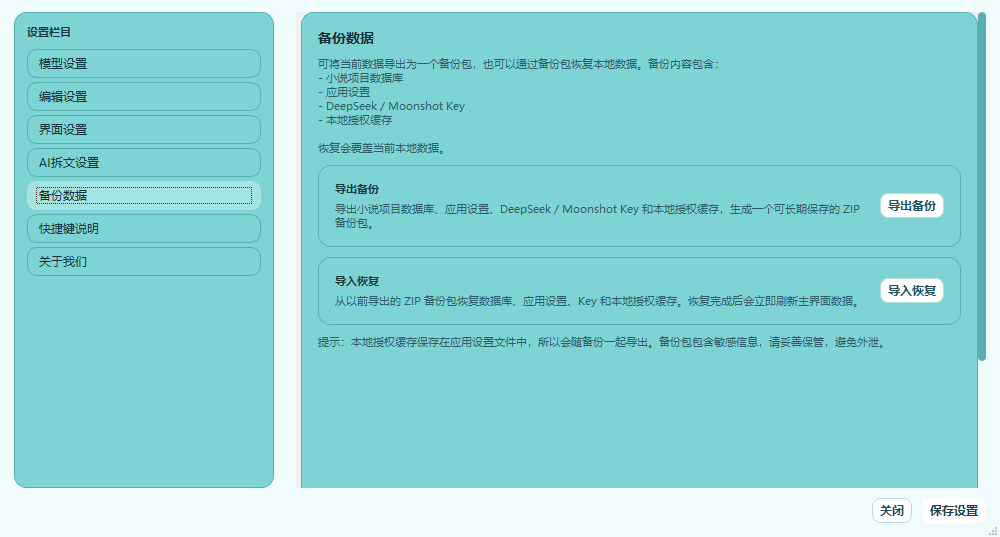Click the 可将当前数据导出为一个备份包 intro sentence
The image size is (1000, 537).
pos(519,64)
